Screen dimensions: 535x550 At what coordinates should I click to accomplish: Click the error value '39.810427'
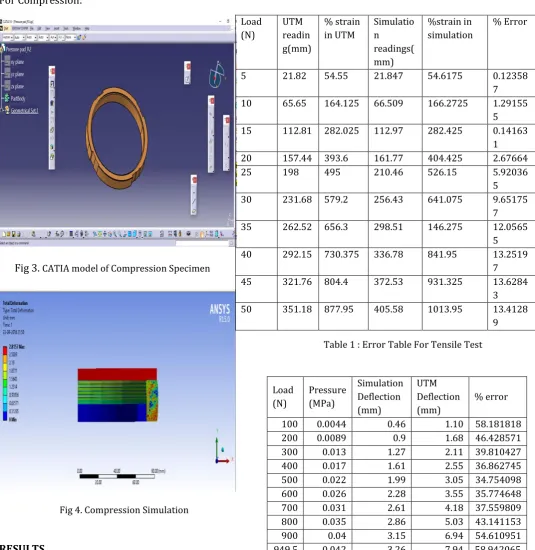pyautogui.click(x=498, y=452)
